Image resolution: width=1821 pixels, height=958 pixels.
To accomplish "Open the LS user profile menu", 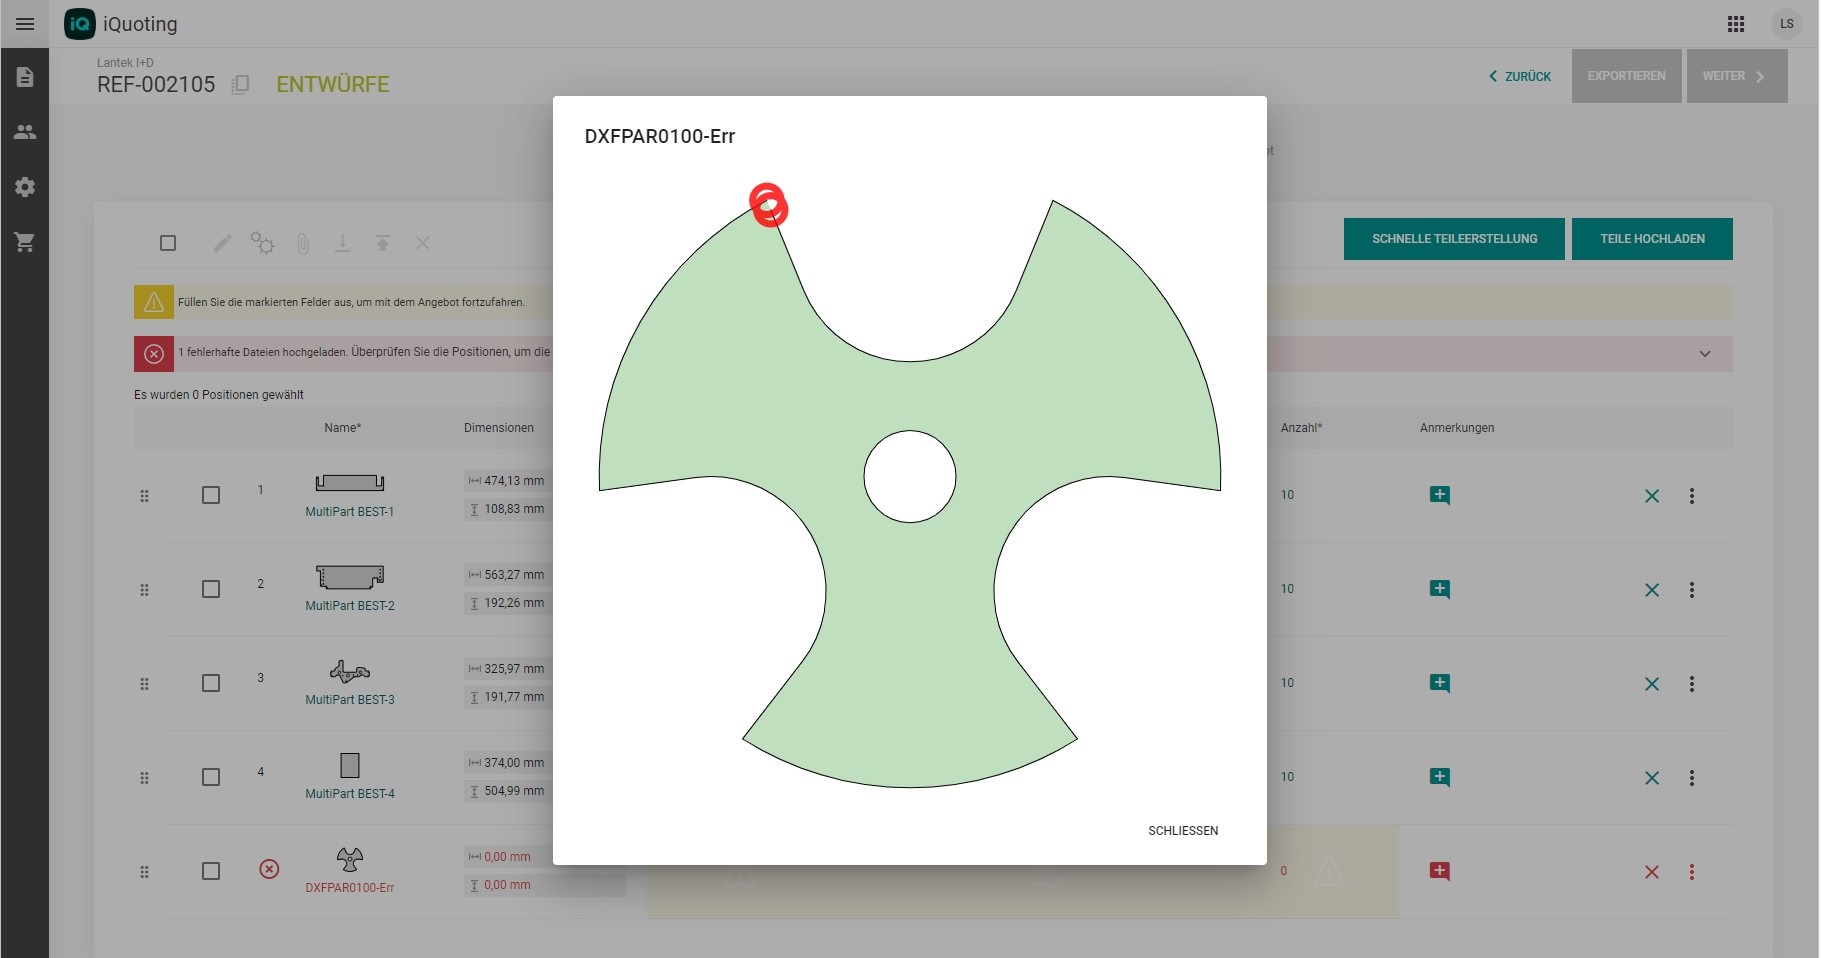I will 1786,24.
